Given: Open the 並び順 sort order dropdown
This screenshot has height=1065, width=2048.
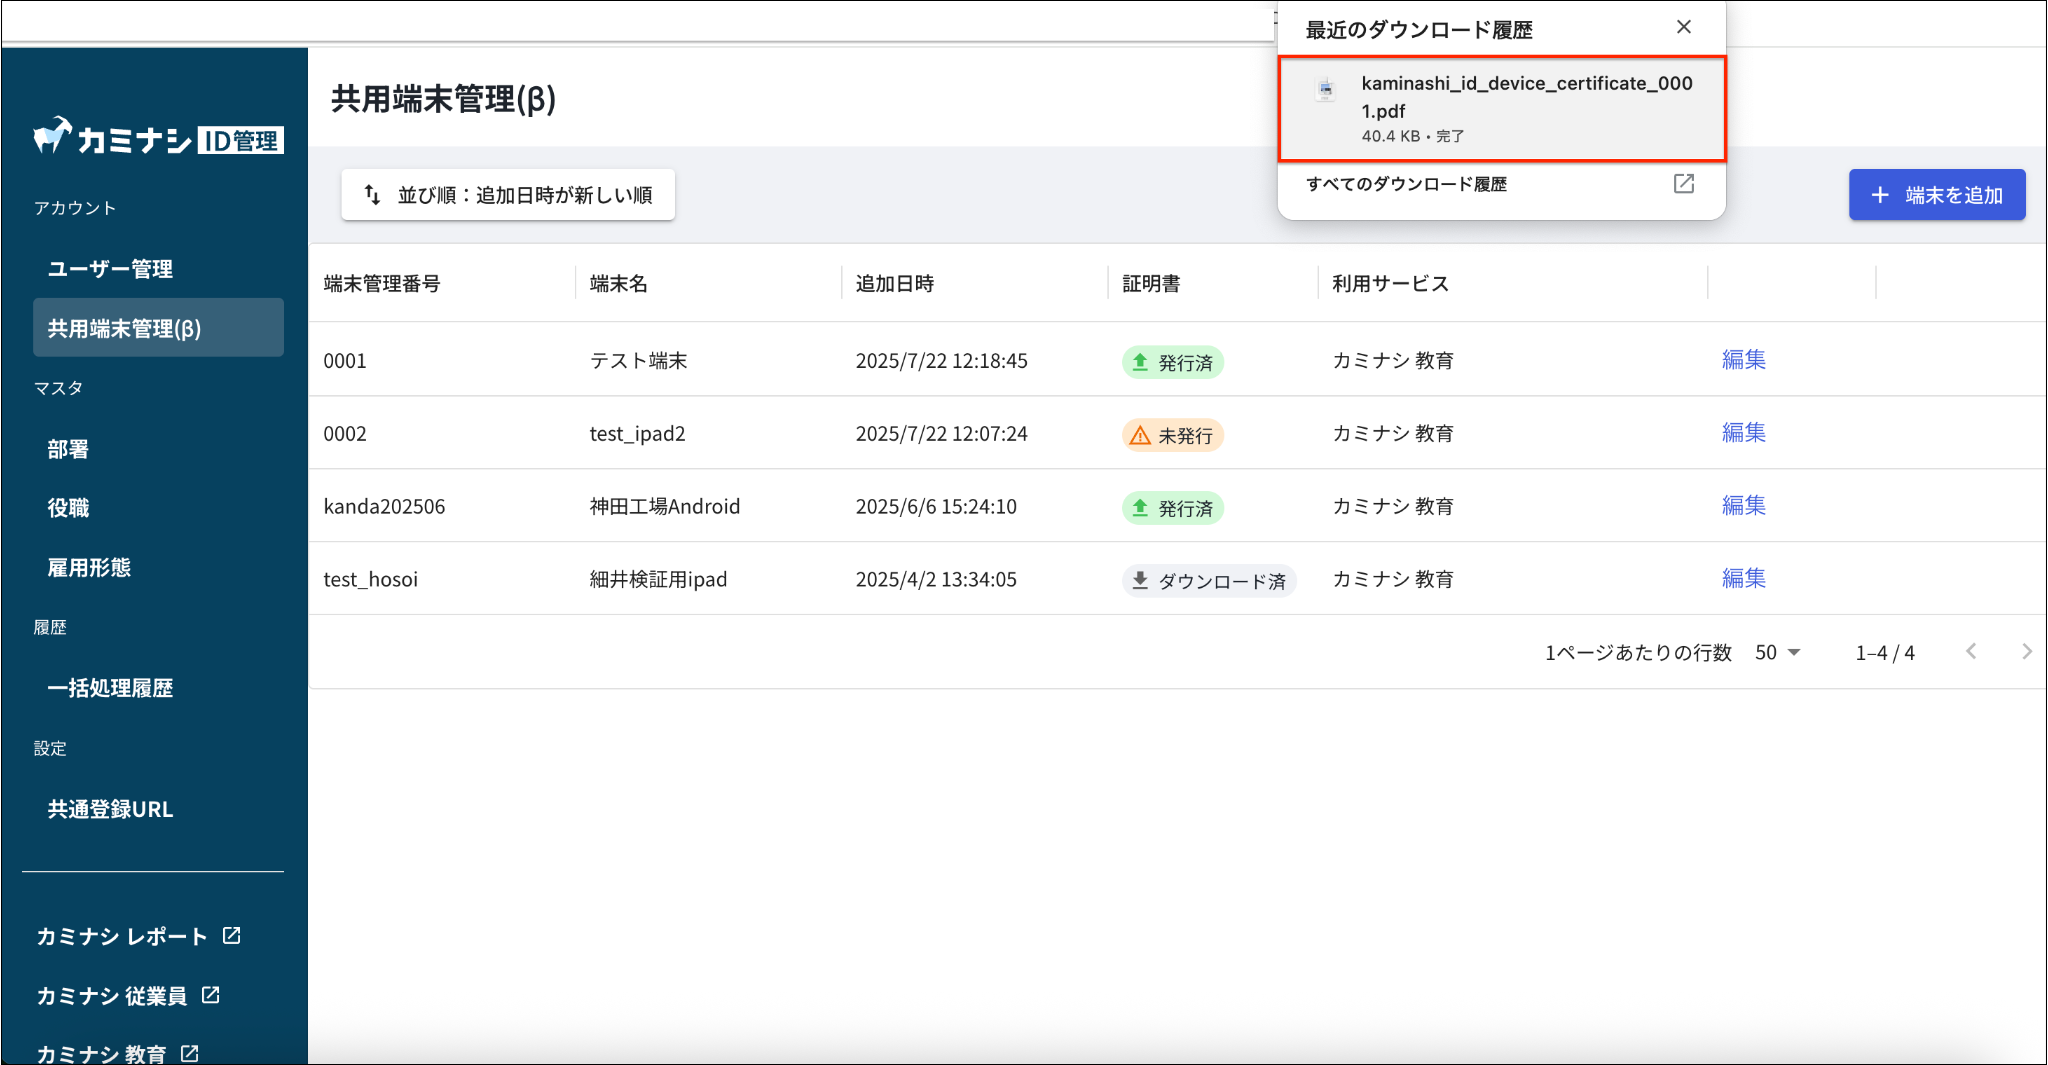Looking at the screenshot, I should (x=508, y=195).
